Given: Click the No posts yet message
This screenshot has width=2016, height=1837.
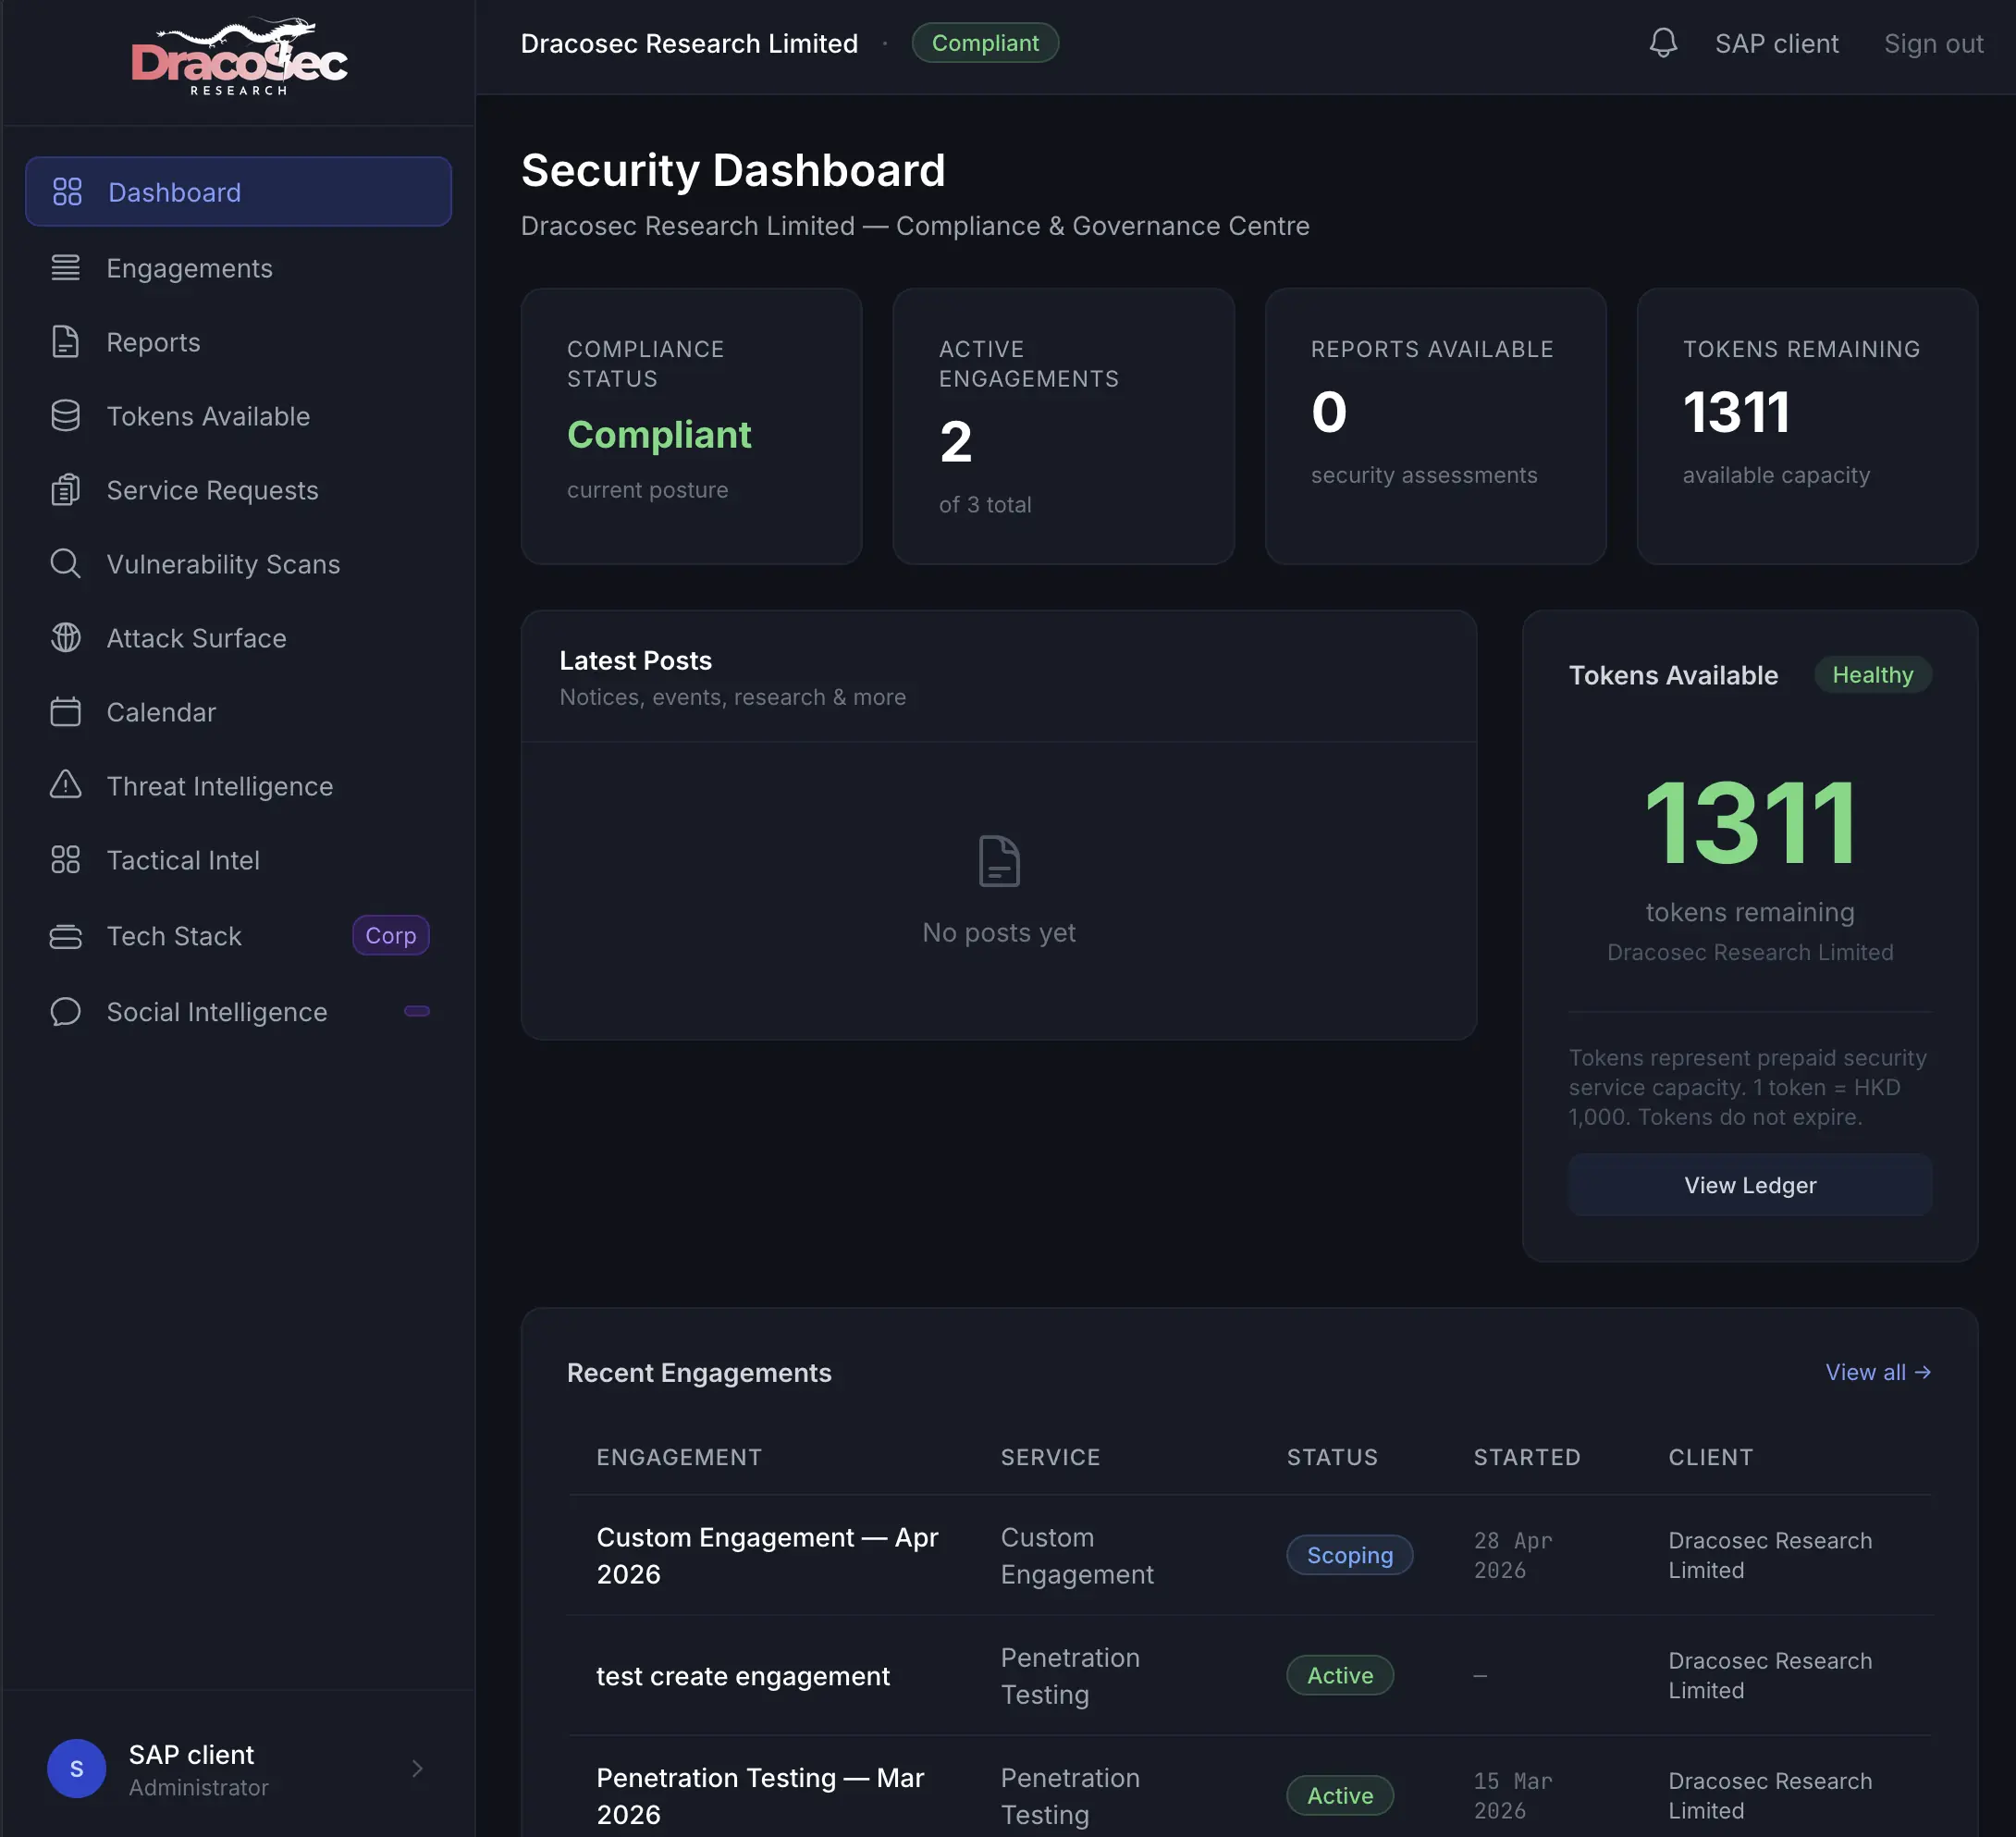Looking at the screenshot, I should point(999,931).
